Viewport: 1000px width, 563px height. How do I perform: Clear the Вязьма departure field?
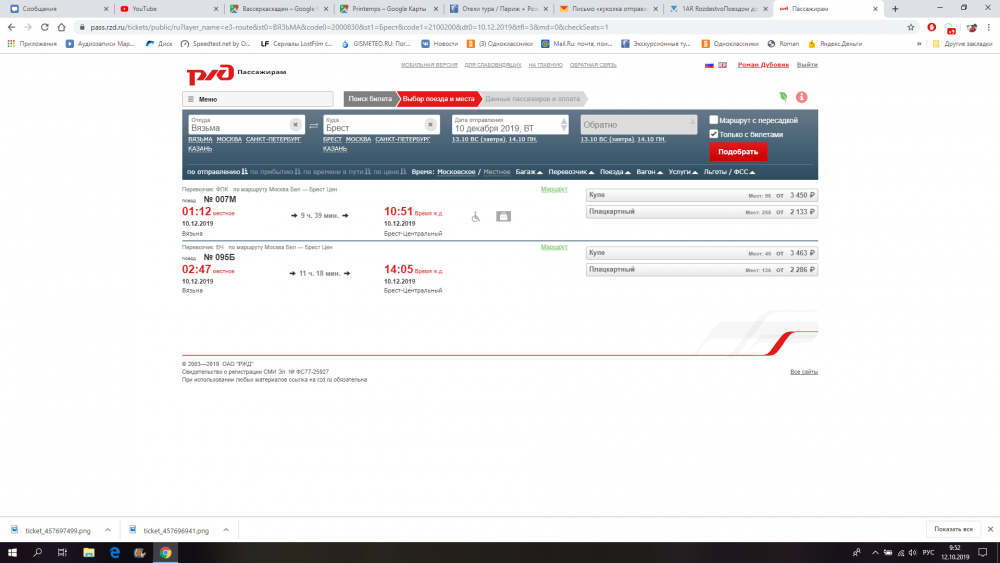coord(295,125)
